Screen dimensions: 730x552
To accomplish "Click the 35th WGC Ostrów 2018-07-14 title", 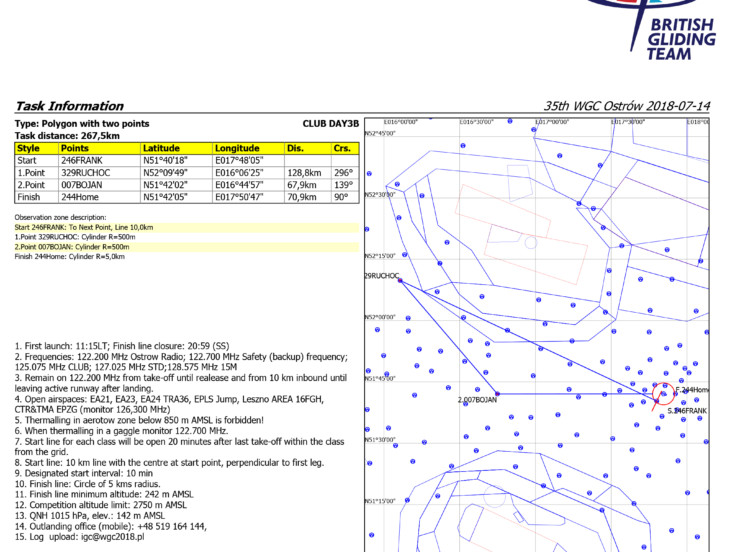I will 626,106.
